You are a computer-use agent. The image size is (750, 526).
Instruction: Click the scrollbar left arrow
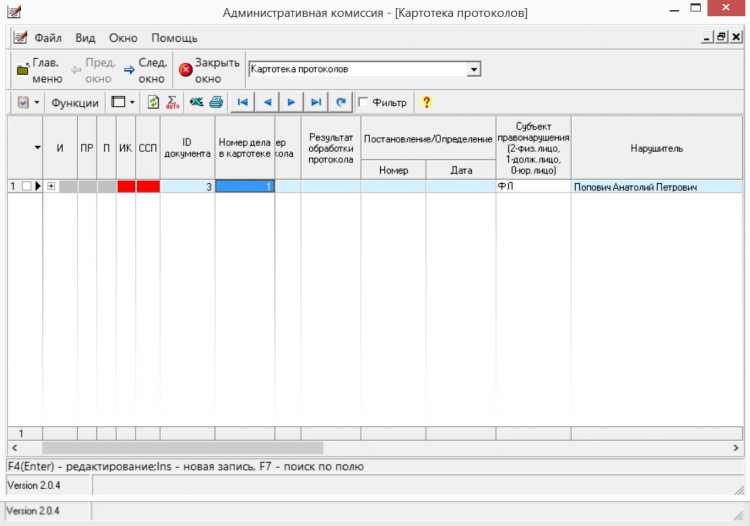coord(15,448)
